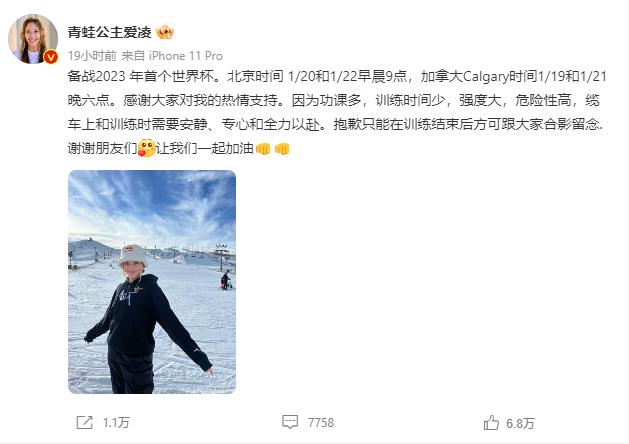Click the crown membership badge icon
The height and width of the screenshot is (444, 629).
click(165, 32)
